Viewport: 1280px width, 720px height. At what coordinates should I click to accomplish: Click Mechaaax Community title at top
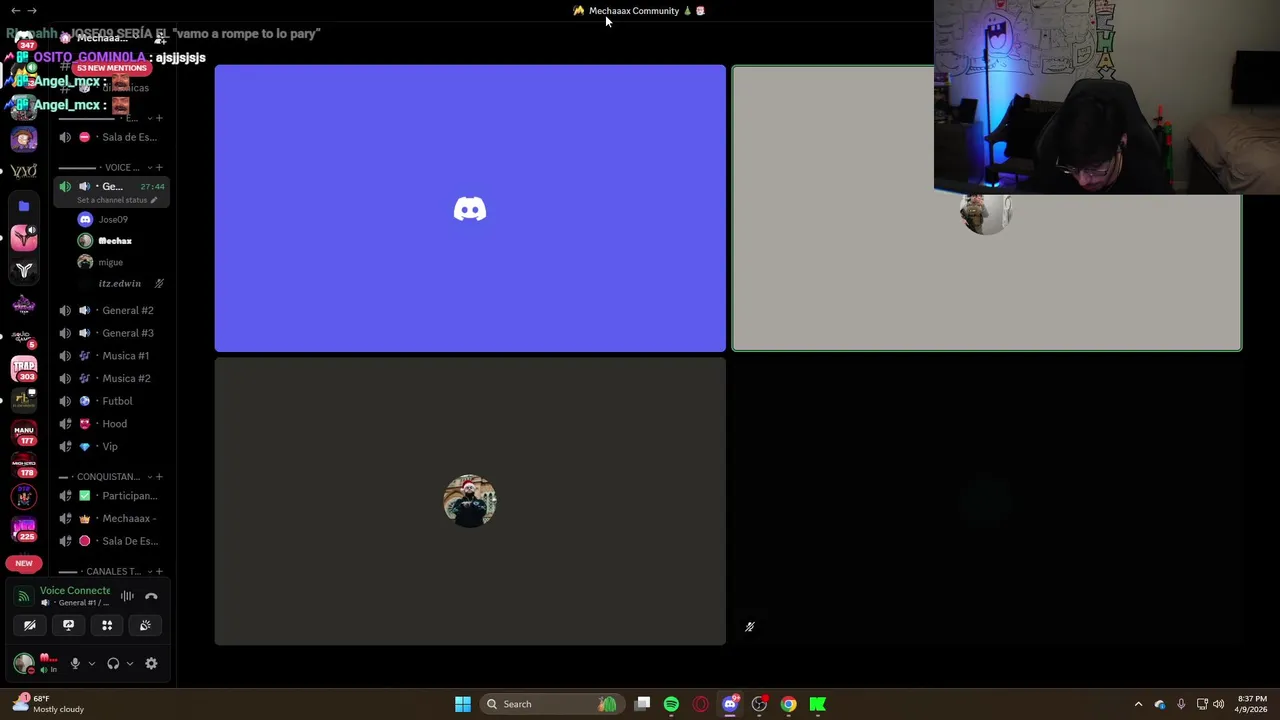[634, 11]
